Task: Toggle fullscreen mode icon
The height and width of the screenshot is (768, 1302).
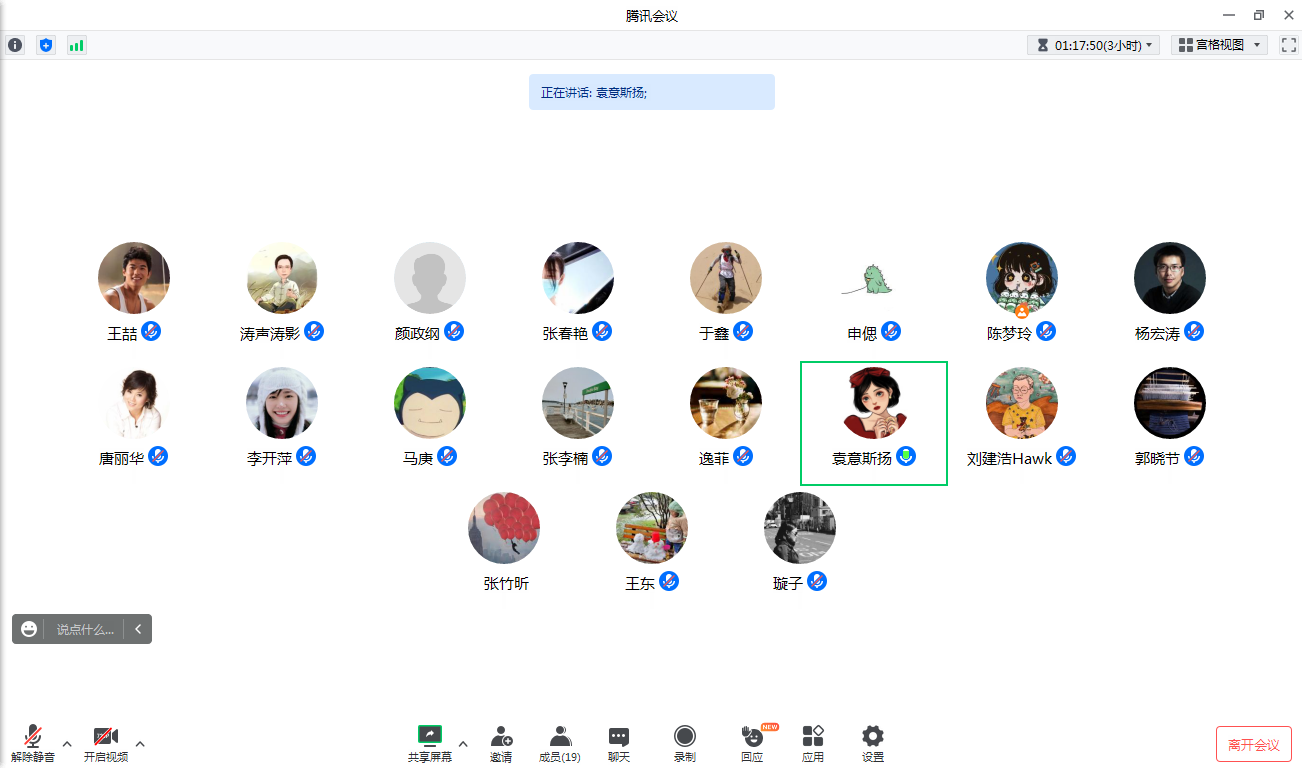Action: (1289, 45)
